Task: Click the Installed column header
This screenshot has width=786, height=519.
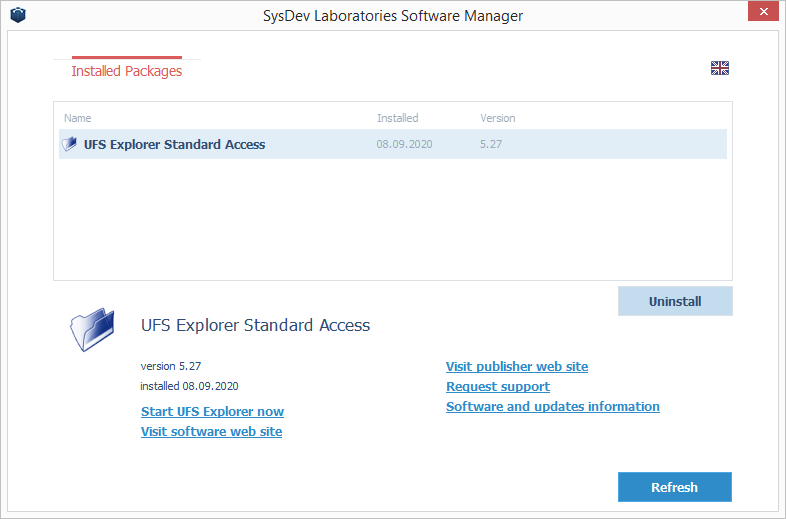Action: (398, 118)
